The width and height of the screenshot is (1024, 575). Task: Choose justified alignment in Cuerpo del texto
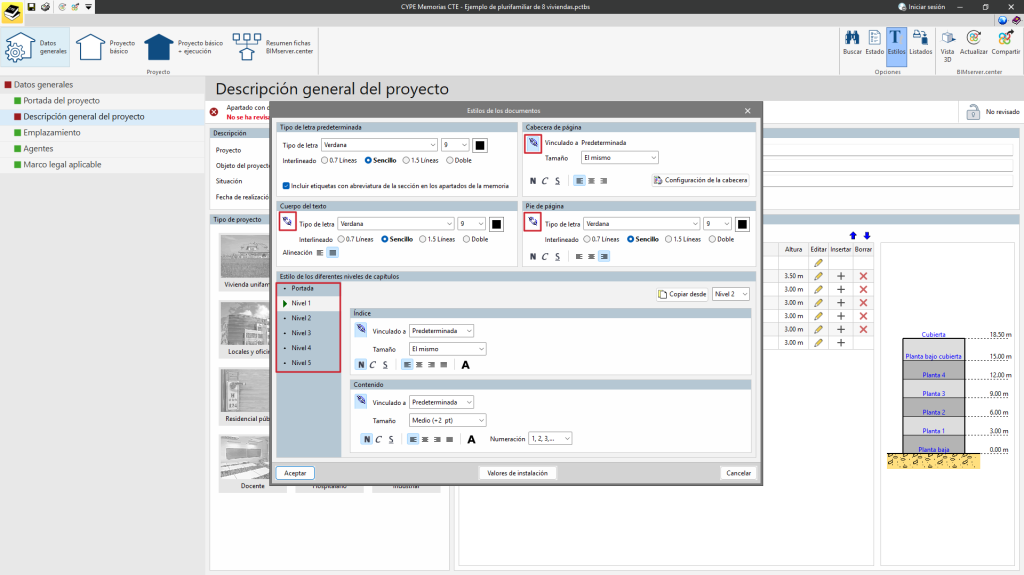click(x=332, y=253)
